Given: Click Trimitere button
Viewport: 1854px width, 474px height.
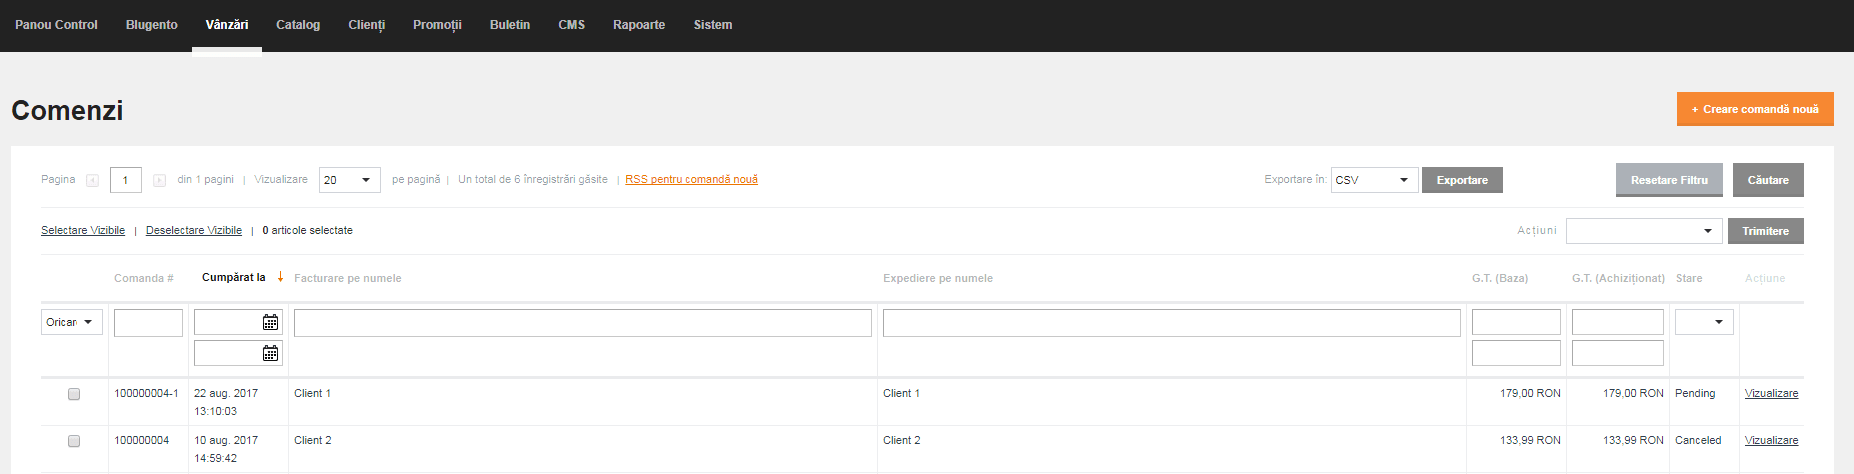Looking at the screenshot, I should pos(1766,231).
